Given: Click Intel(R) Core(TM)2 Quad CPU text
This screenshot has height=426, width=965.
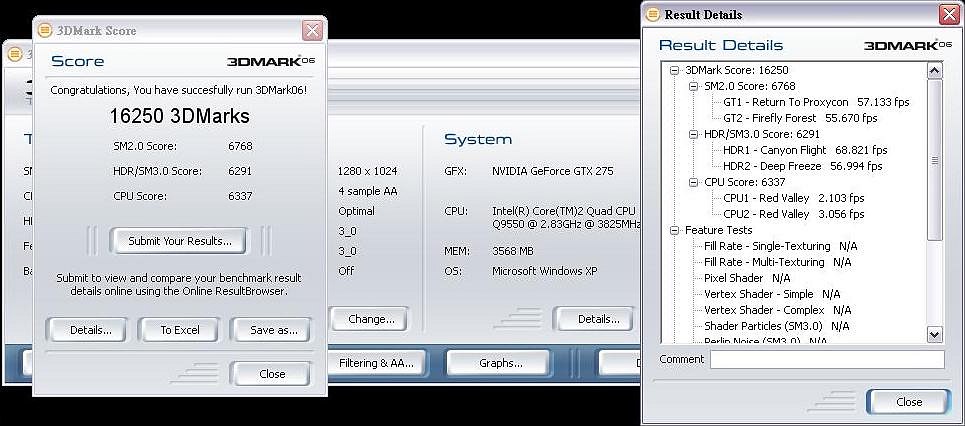Looking at the screenshot, I should [x=564, y=211].
